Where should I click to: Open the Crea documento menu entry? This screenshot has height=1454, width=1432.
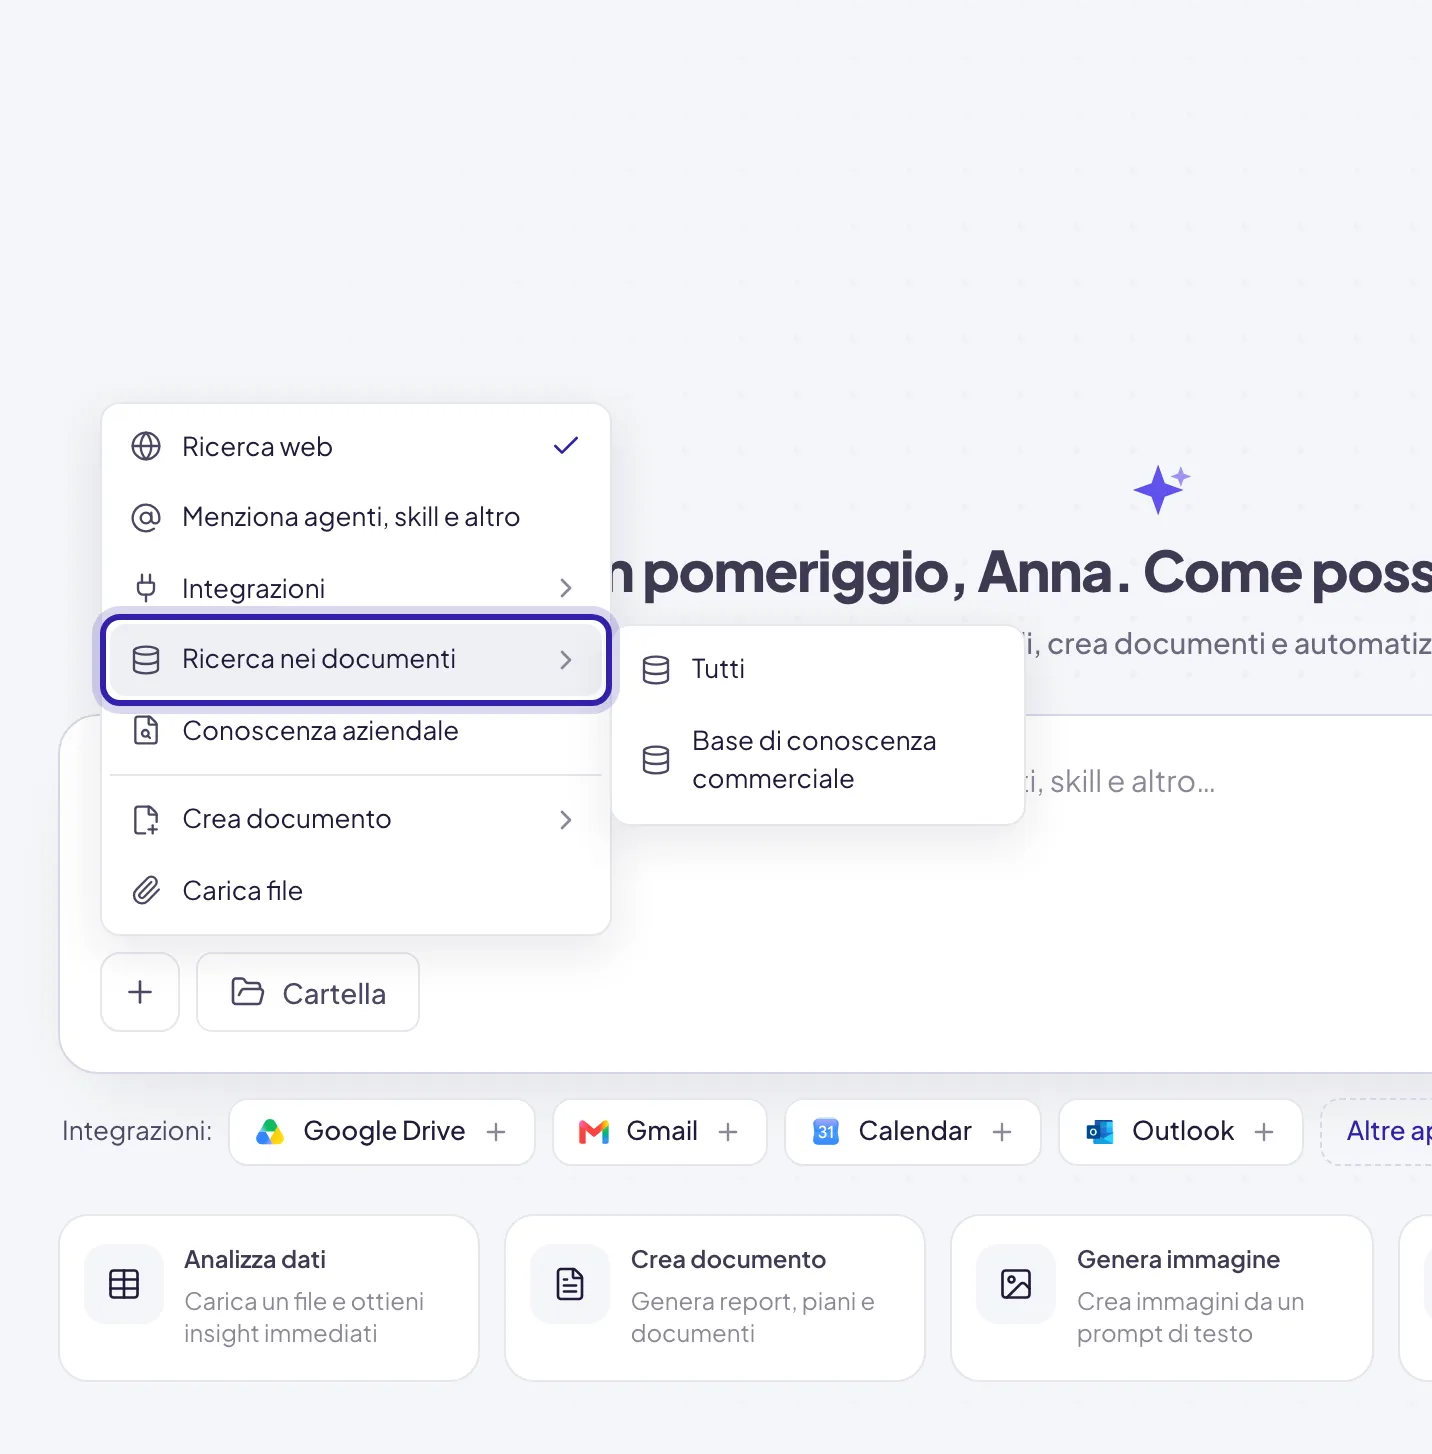[356, 819]
